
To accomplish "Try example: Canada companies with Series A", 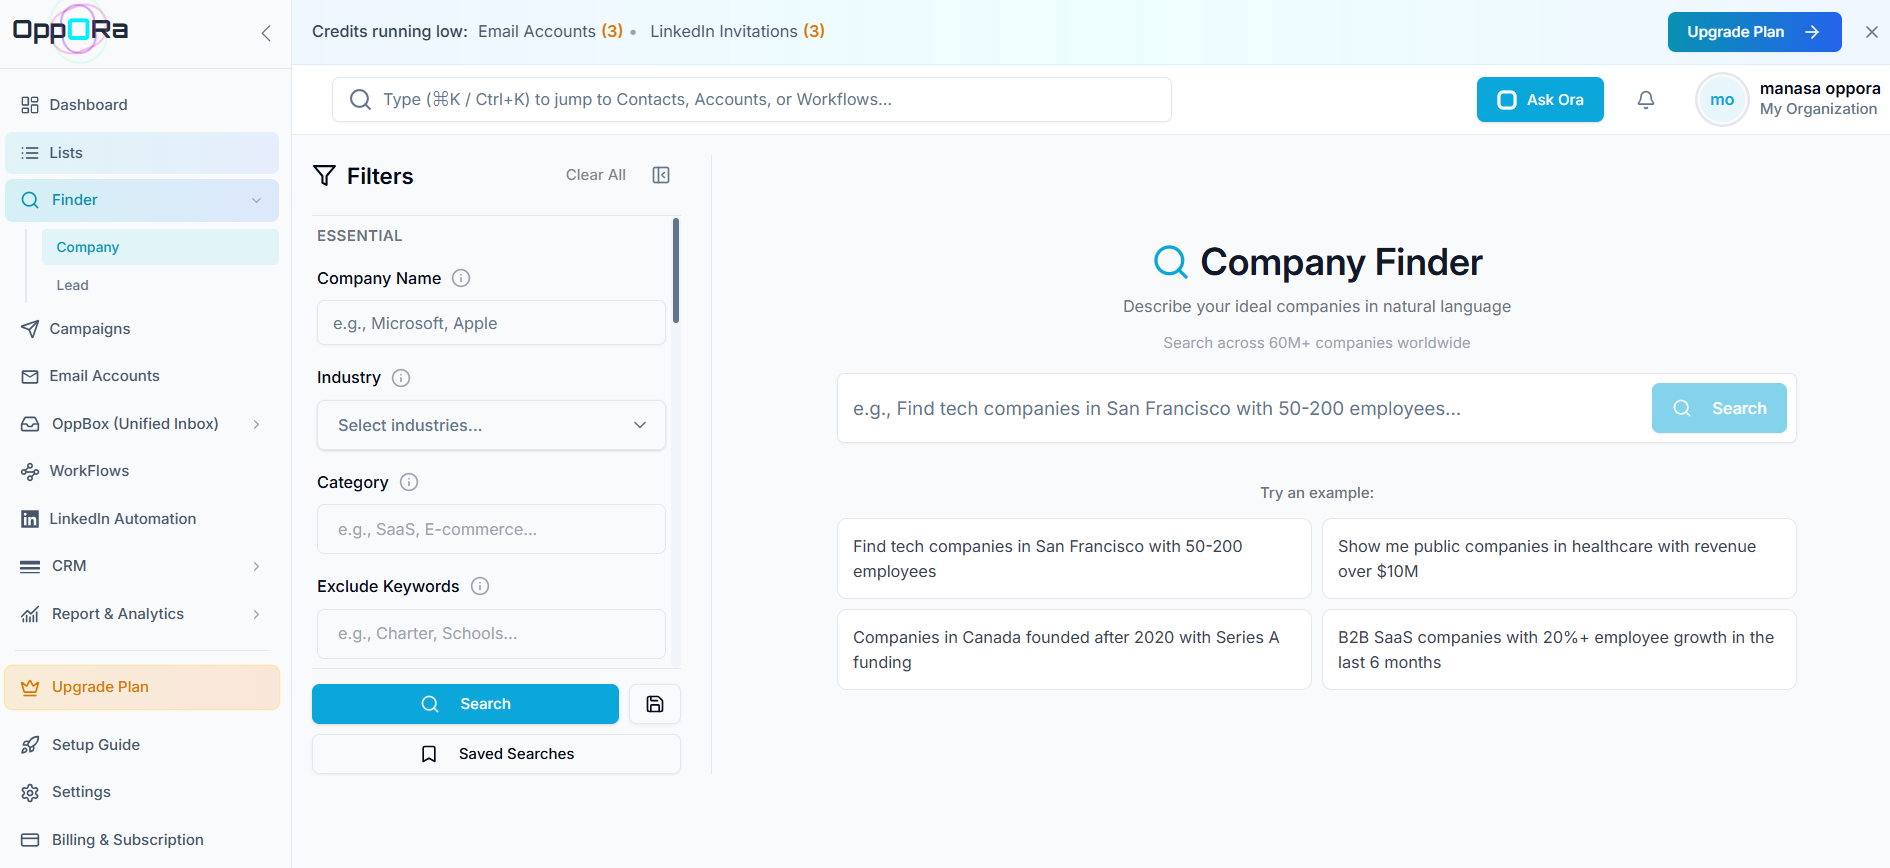I will 1074,650.
